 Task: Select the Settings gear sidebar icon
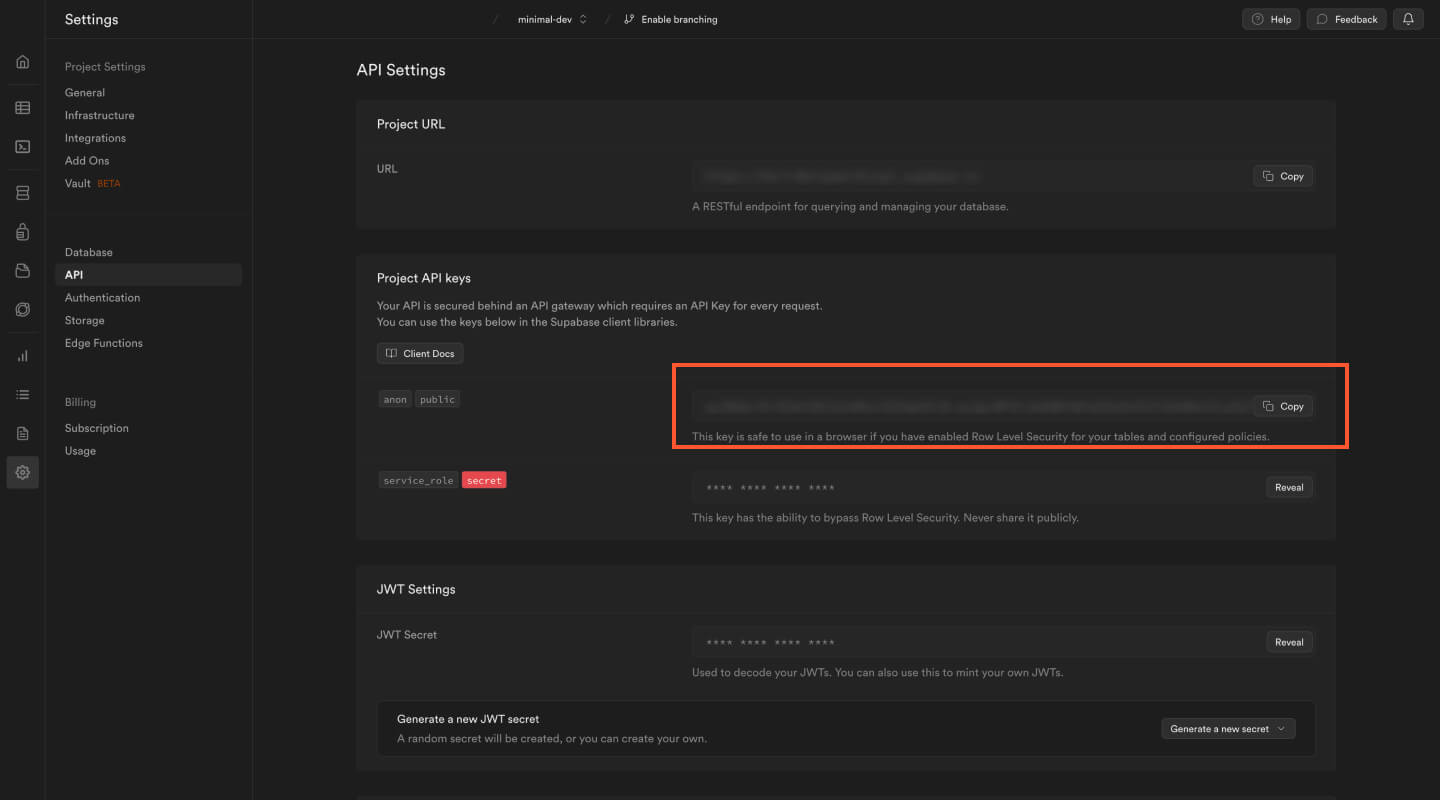(22, 472)
